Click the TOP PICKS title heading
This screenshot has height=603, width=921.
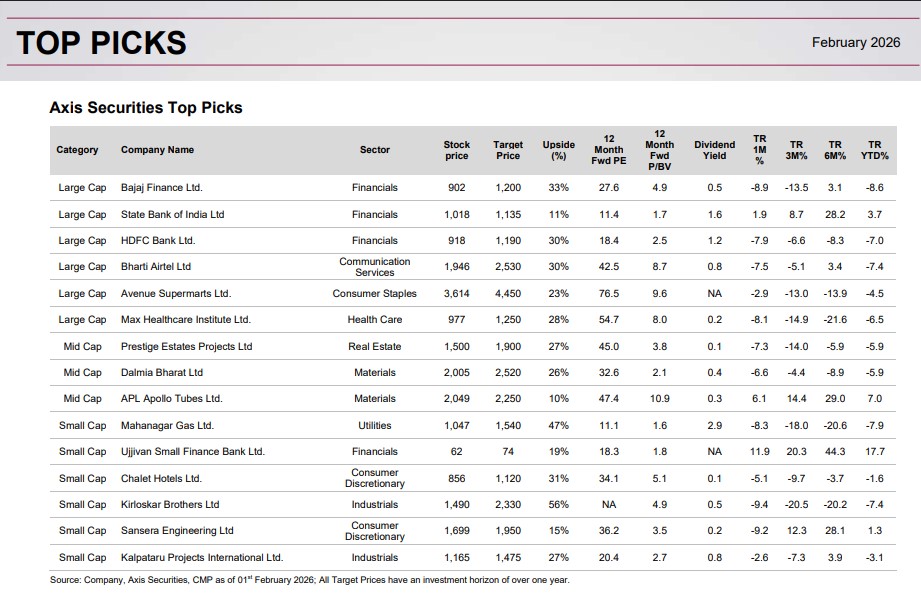(x=100, y=42)
